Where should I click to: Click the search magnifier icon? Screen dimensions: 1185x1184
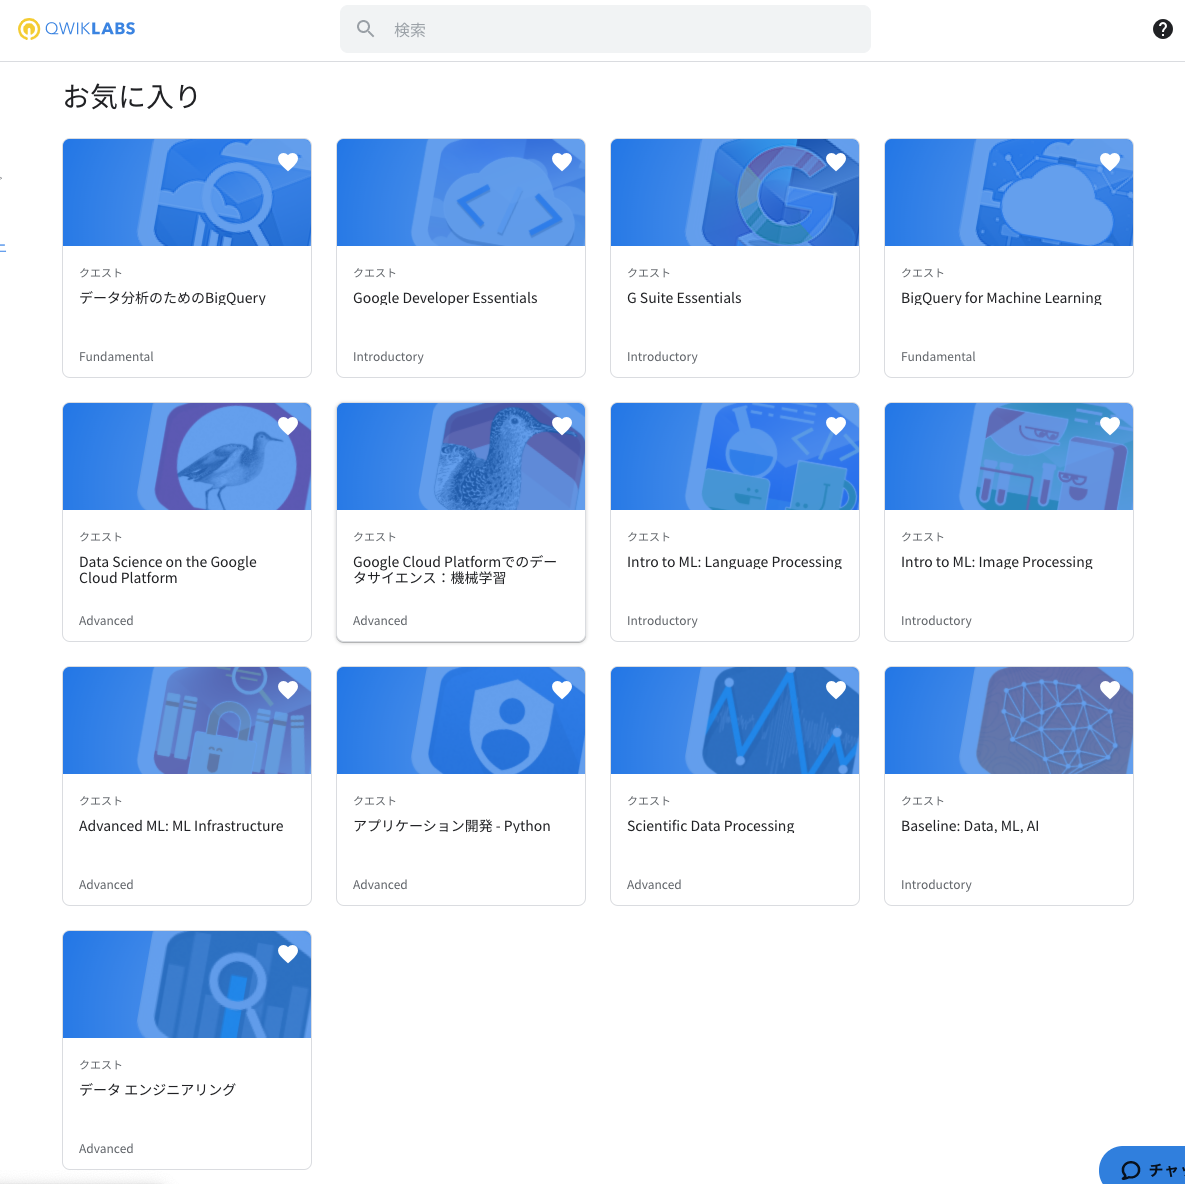click(x=365, y=29)
